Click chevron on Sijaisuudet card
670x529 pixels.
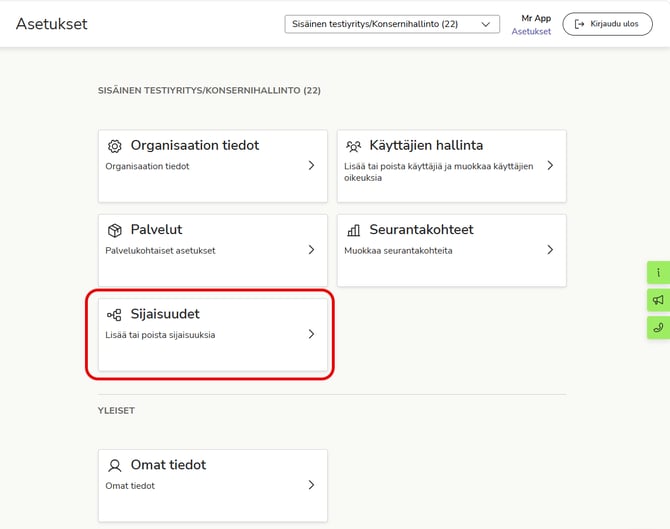point(311,334)
